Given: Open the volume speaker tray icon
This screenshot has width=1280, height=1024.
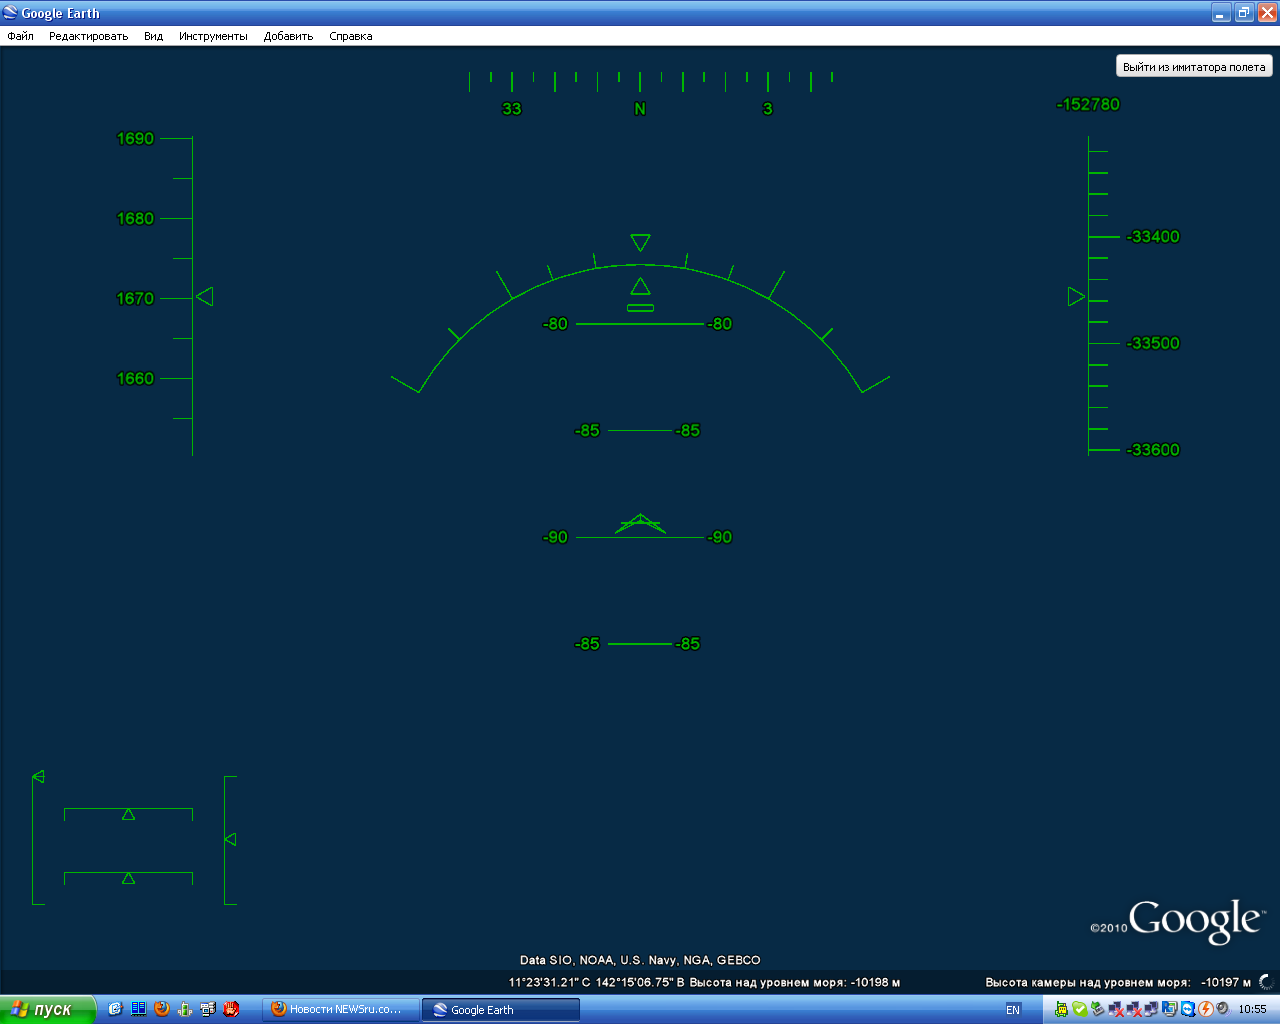Looking at the screenshot, I should pos(1223,1009).
